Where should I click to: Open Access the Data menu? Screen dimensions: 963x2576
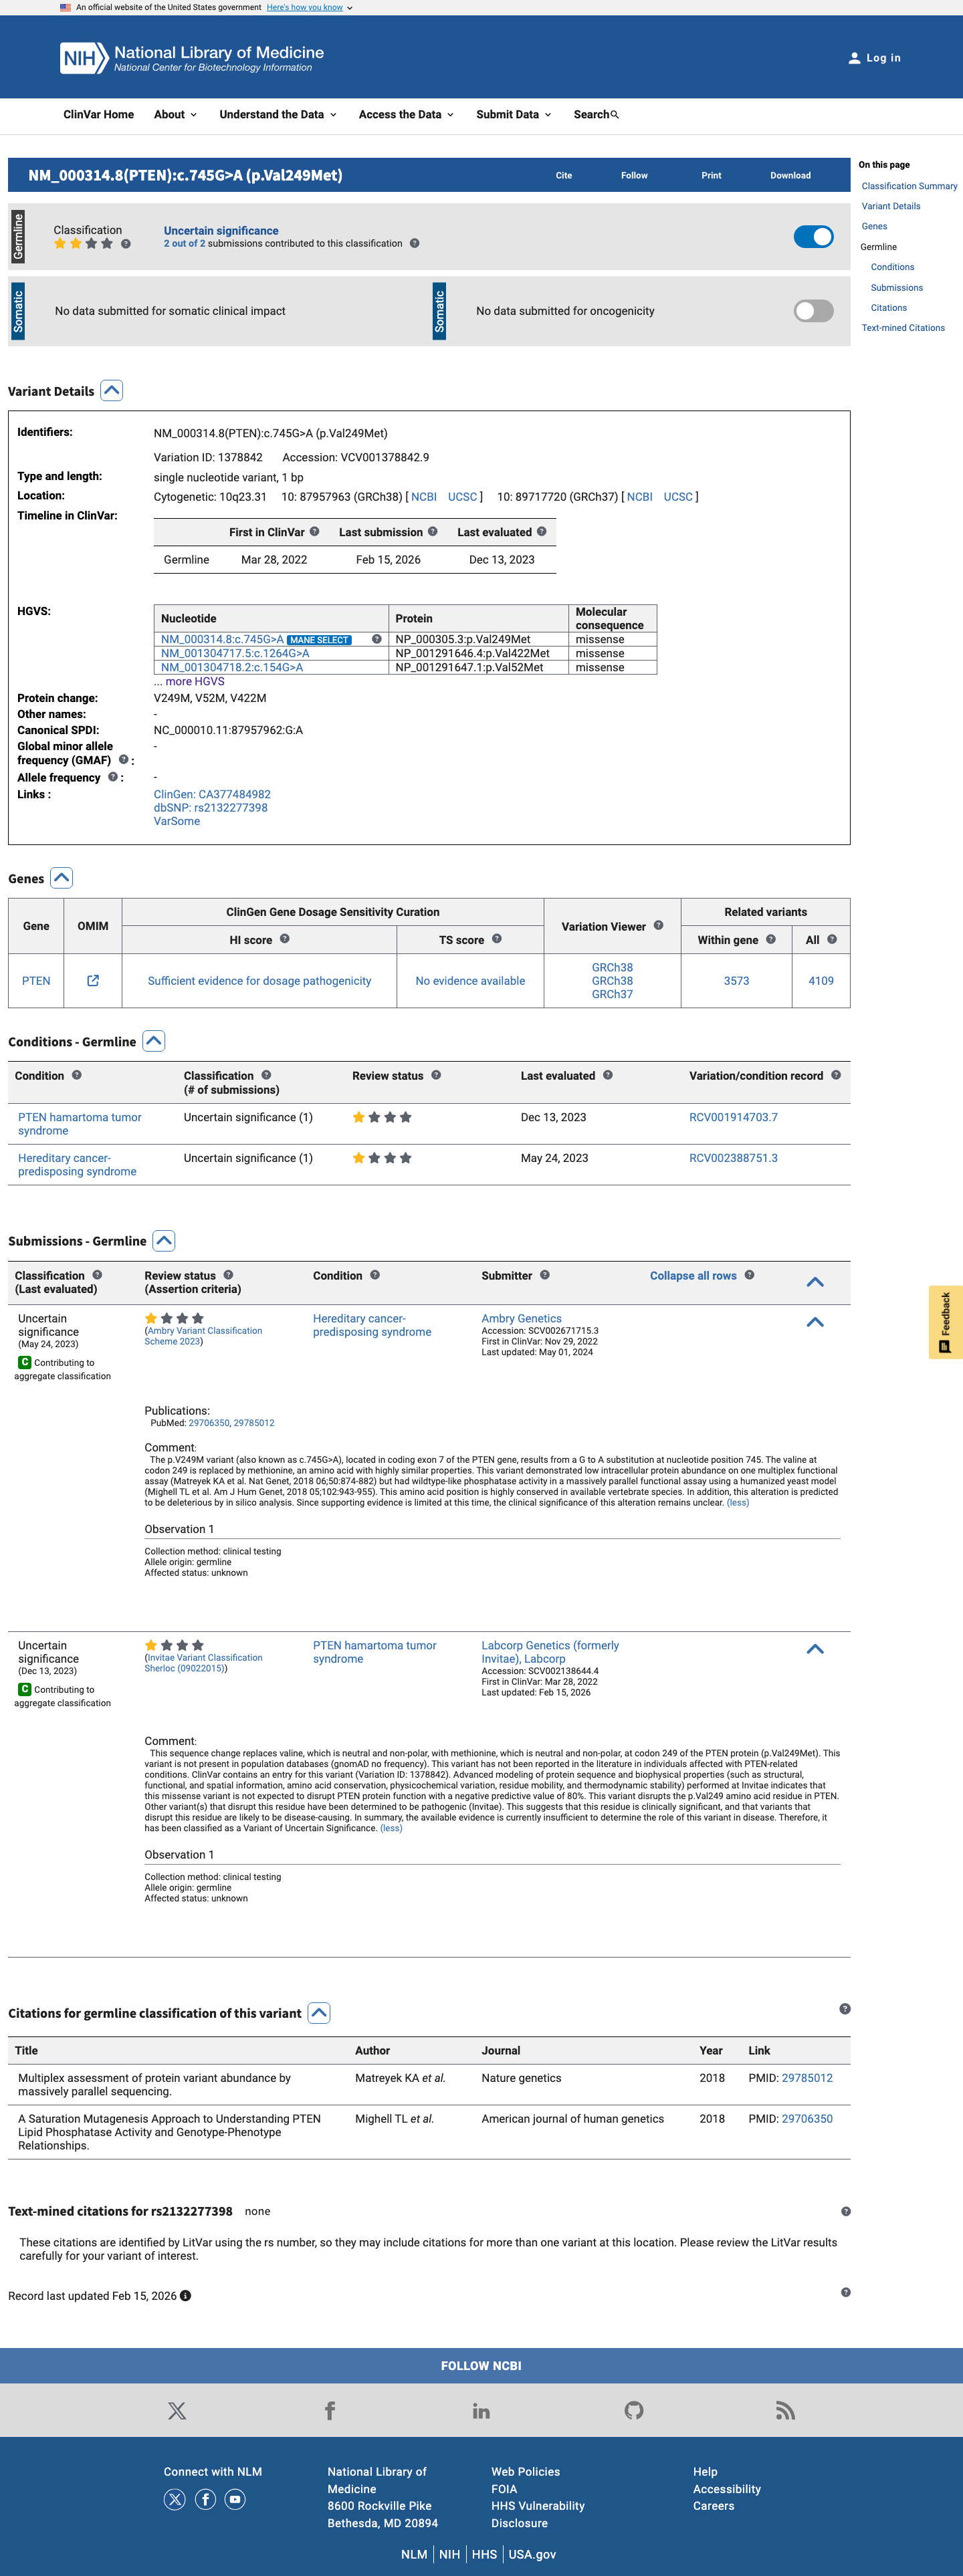coord(406,115)
